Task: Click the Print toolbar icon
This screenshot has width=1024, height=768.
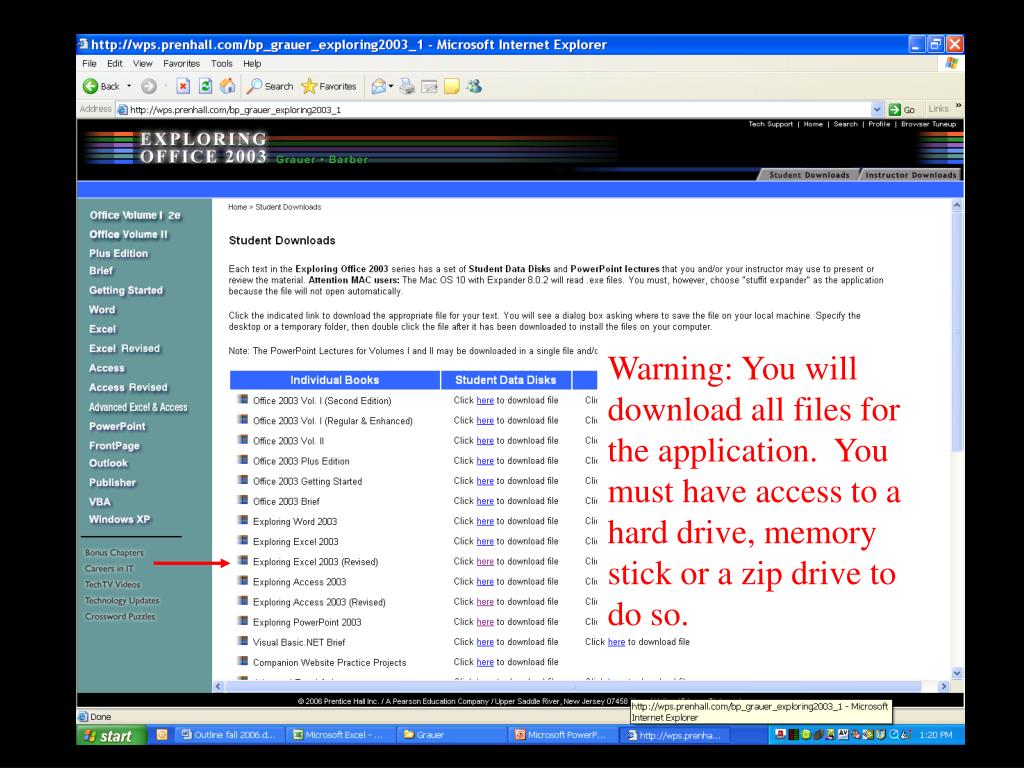Action: (408, 86)
